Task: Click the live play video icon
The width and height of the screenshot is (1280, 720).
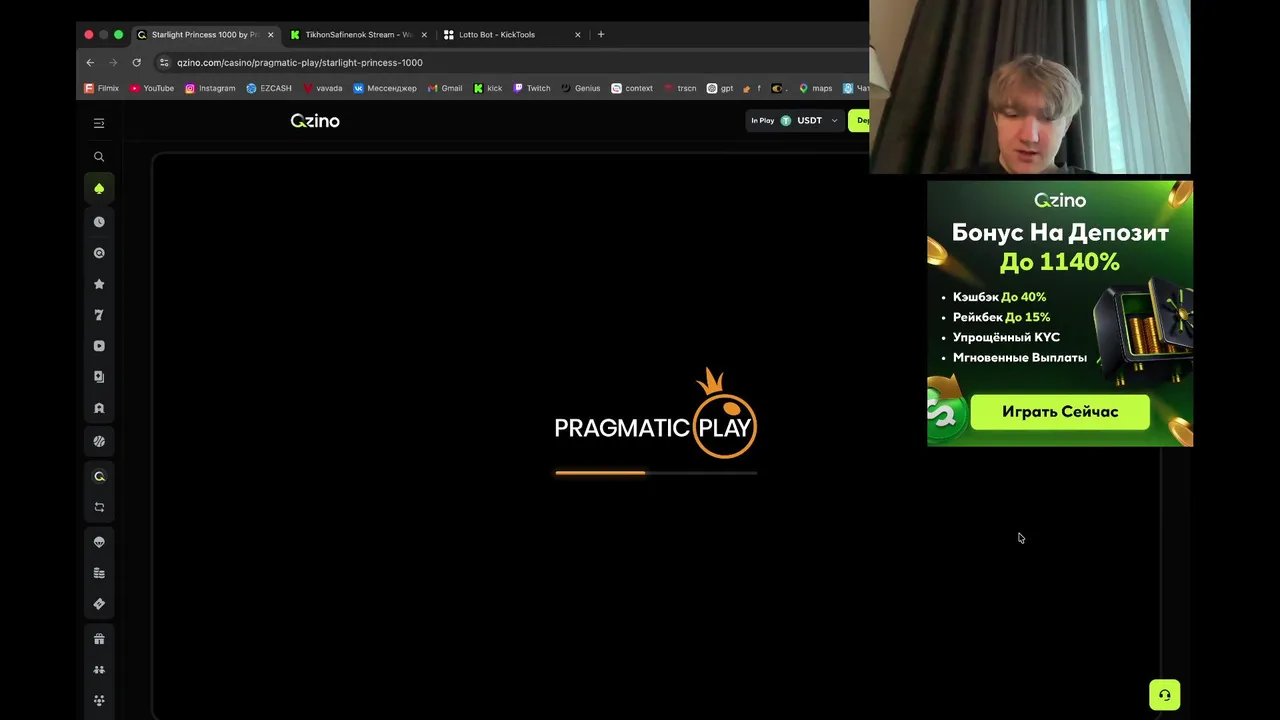Action: pyautogui.click(x=99, y=346)
